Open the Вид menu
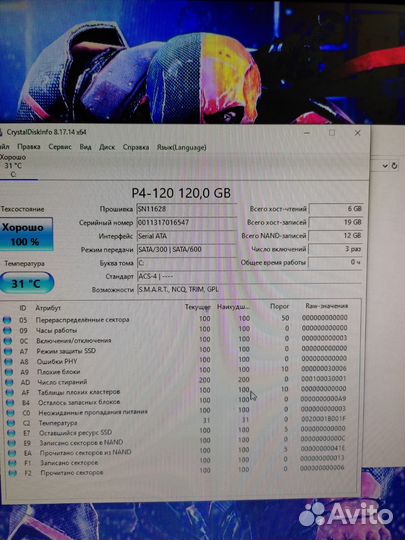 tap(85, 147)
